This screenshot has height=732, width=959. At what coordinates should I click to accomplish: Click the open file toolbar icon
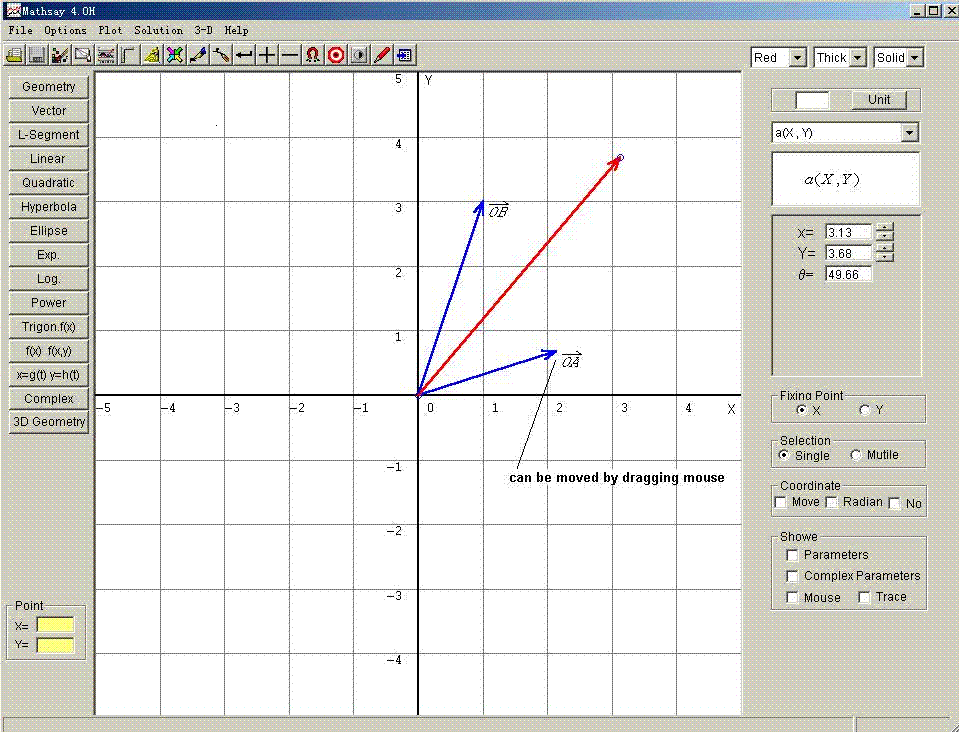pyautogui.click(x=15, y=56)
